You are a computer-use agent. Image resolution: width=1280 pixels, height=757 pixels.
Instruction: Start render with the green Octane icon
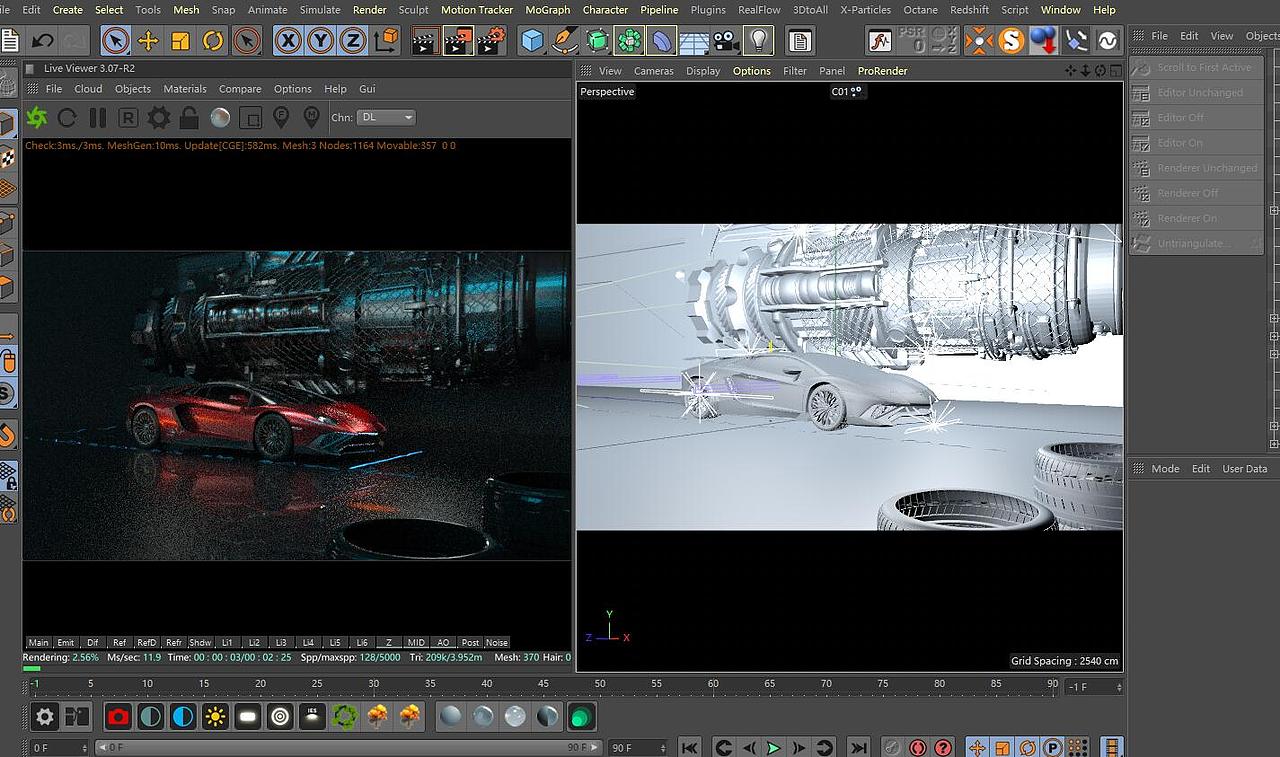pyautogui.click(x=37, y=118)
